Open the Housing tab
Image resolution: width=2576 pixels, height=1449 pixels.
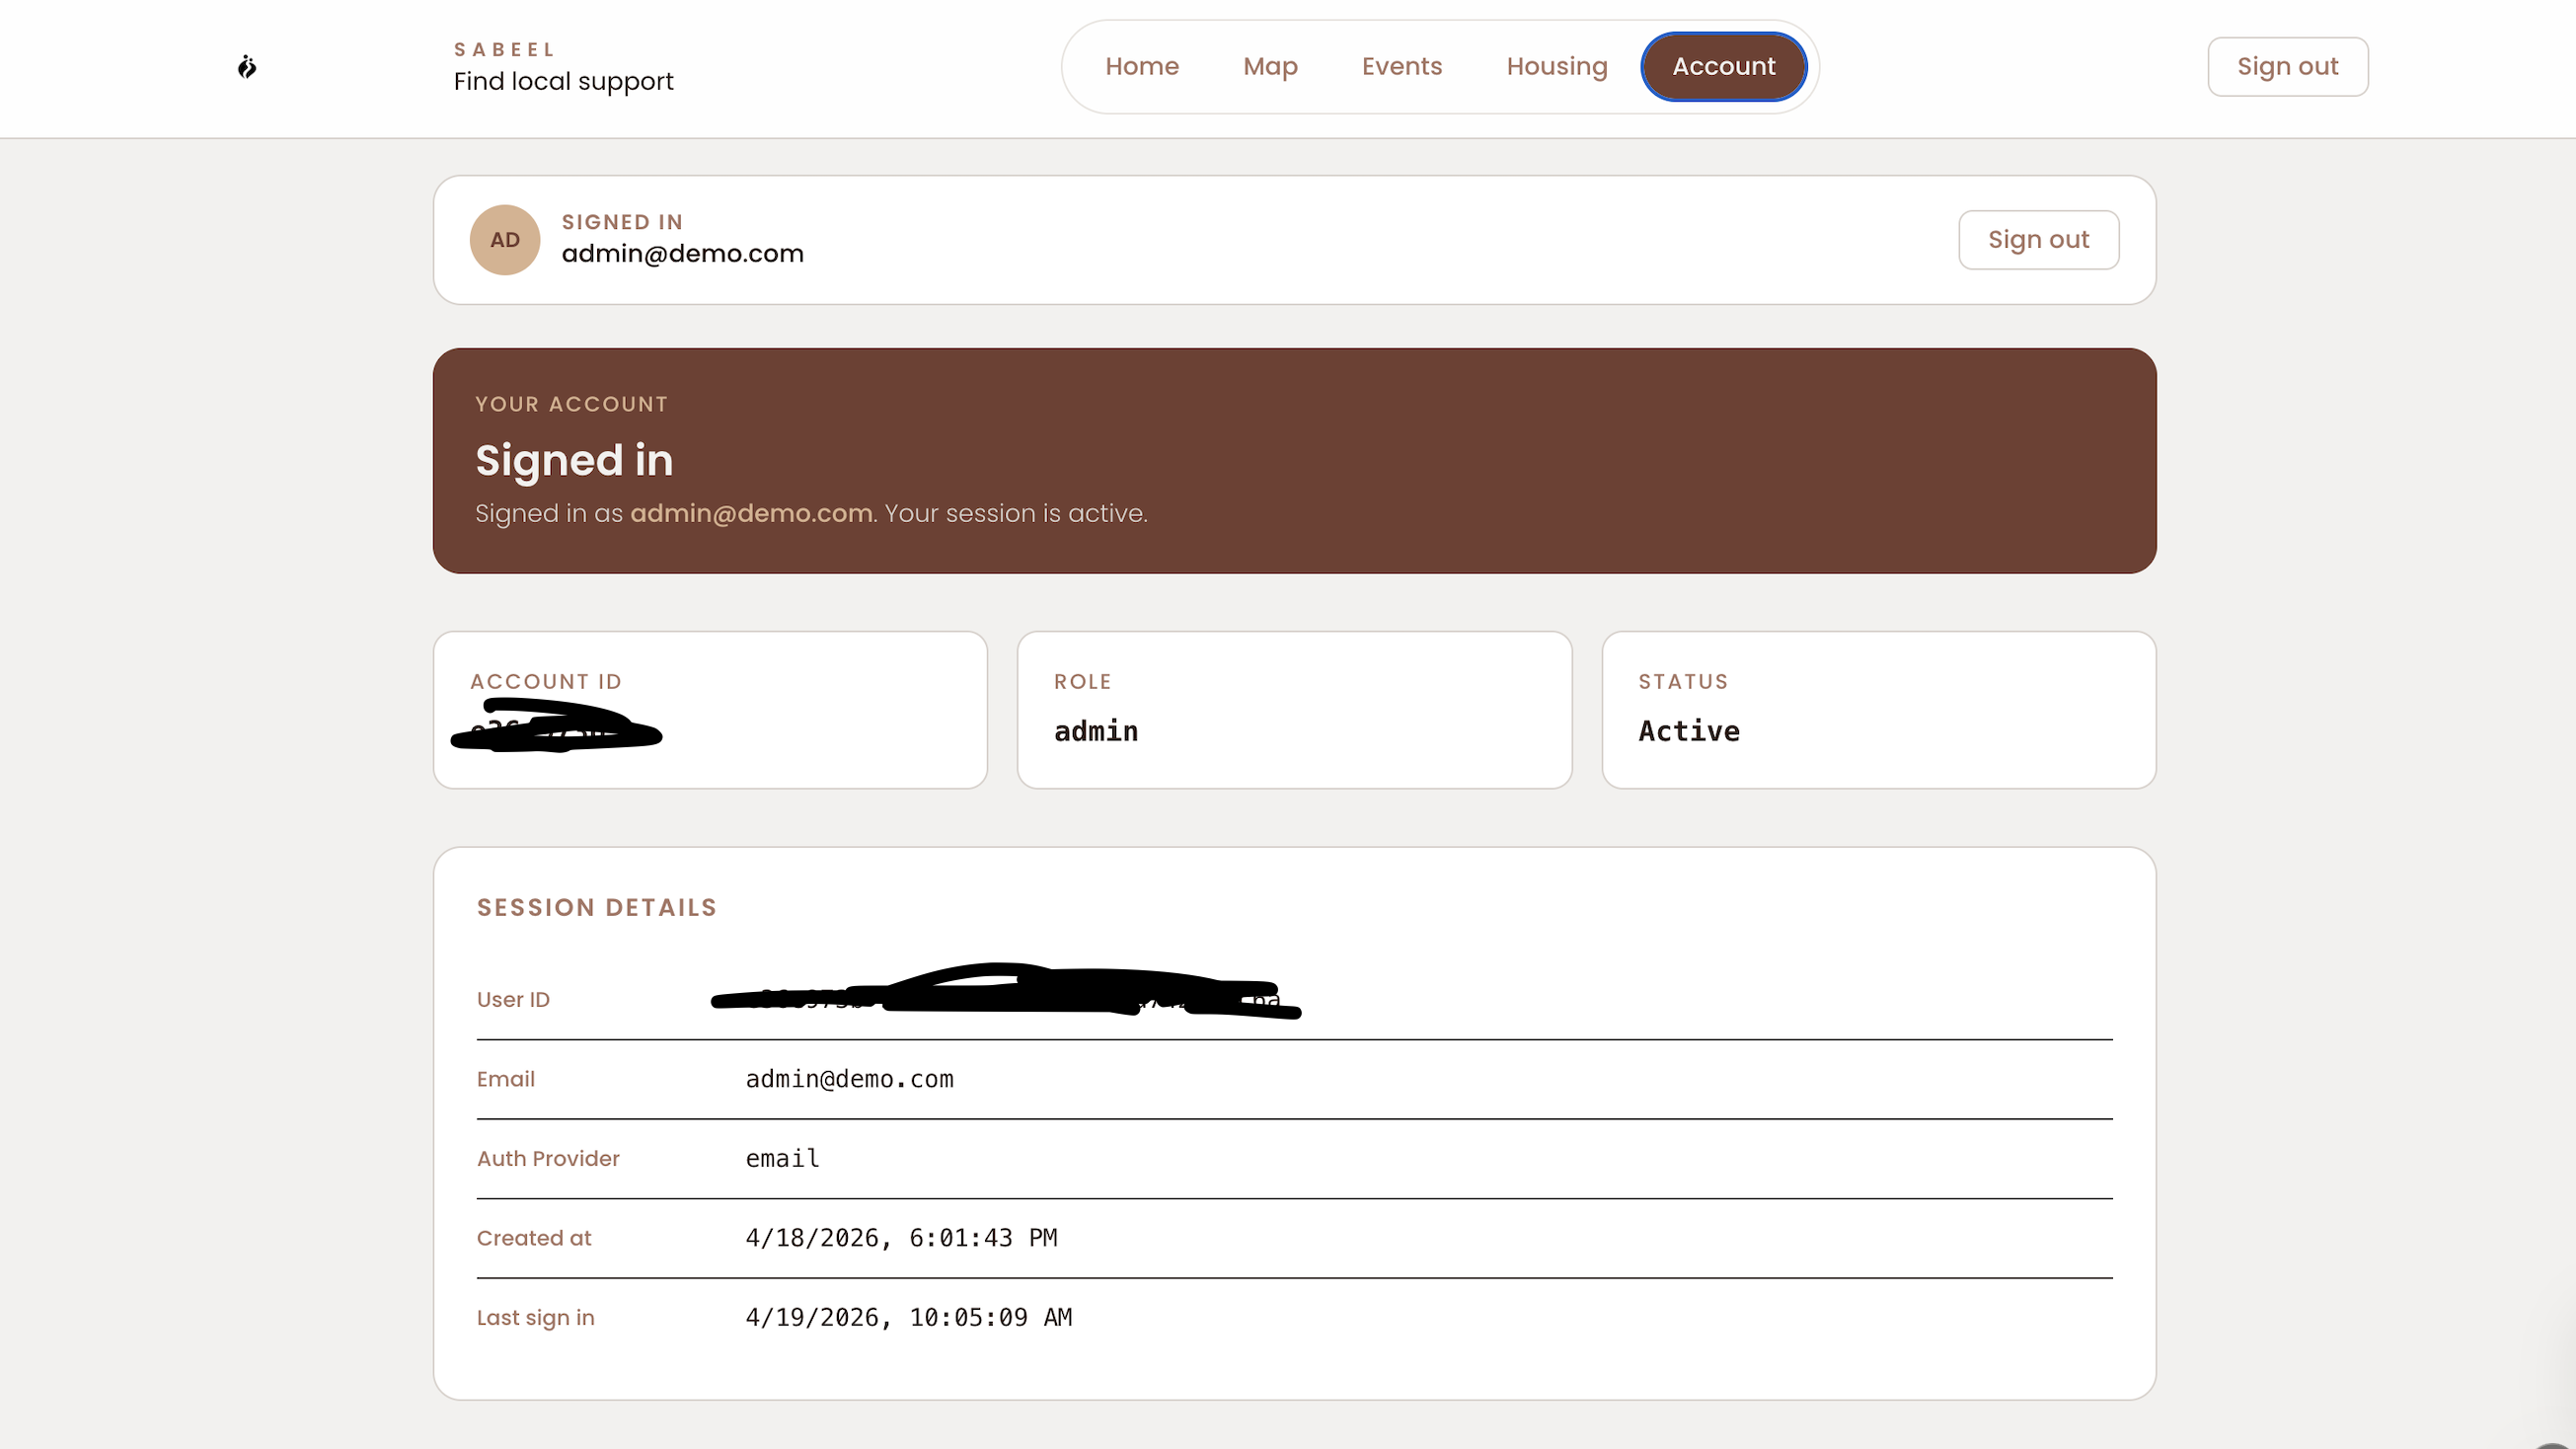1556,67
